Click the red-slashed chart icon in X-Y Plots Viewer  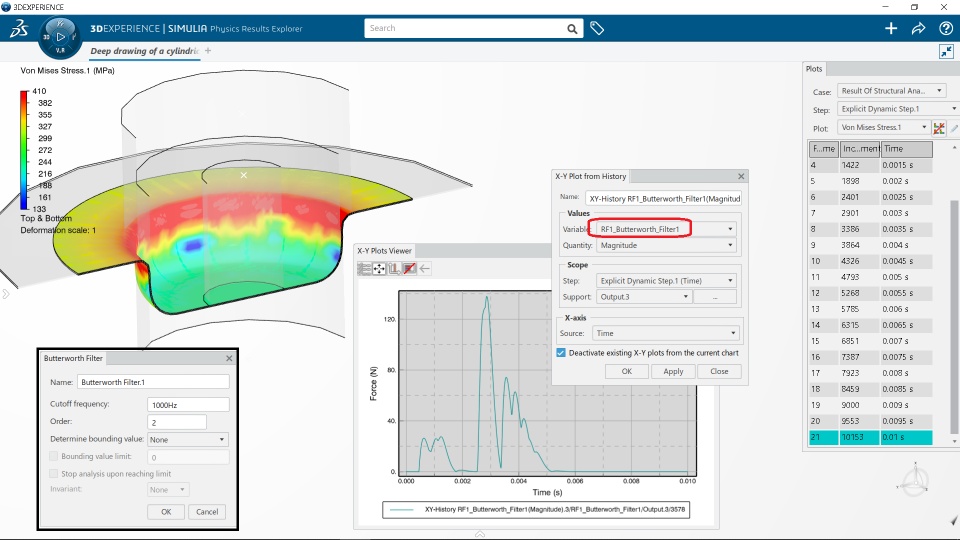pyautogui.click(x=410, y=269)
